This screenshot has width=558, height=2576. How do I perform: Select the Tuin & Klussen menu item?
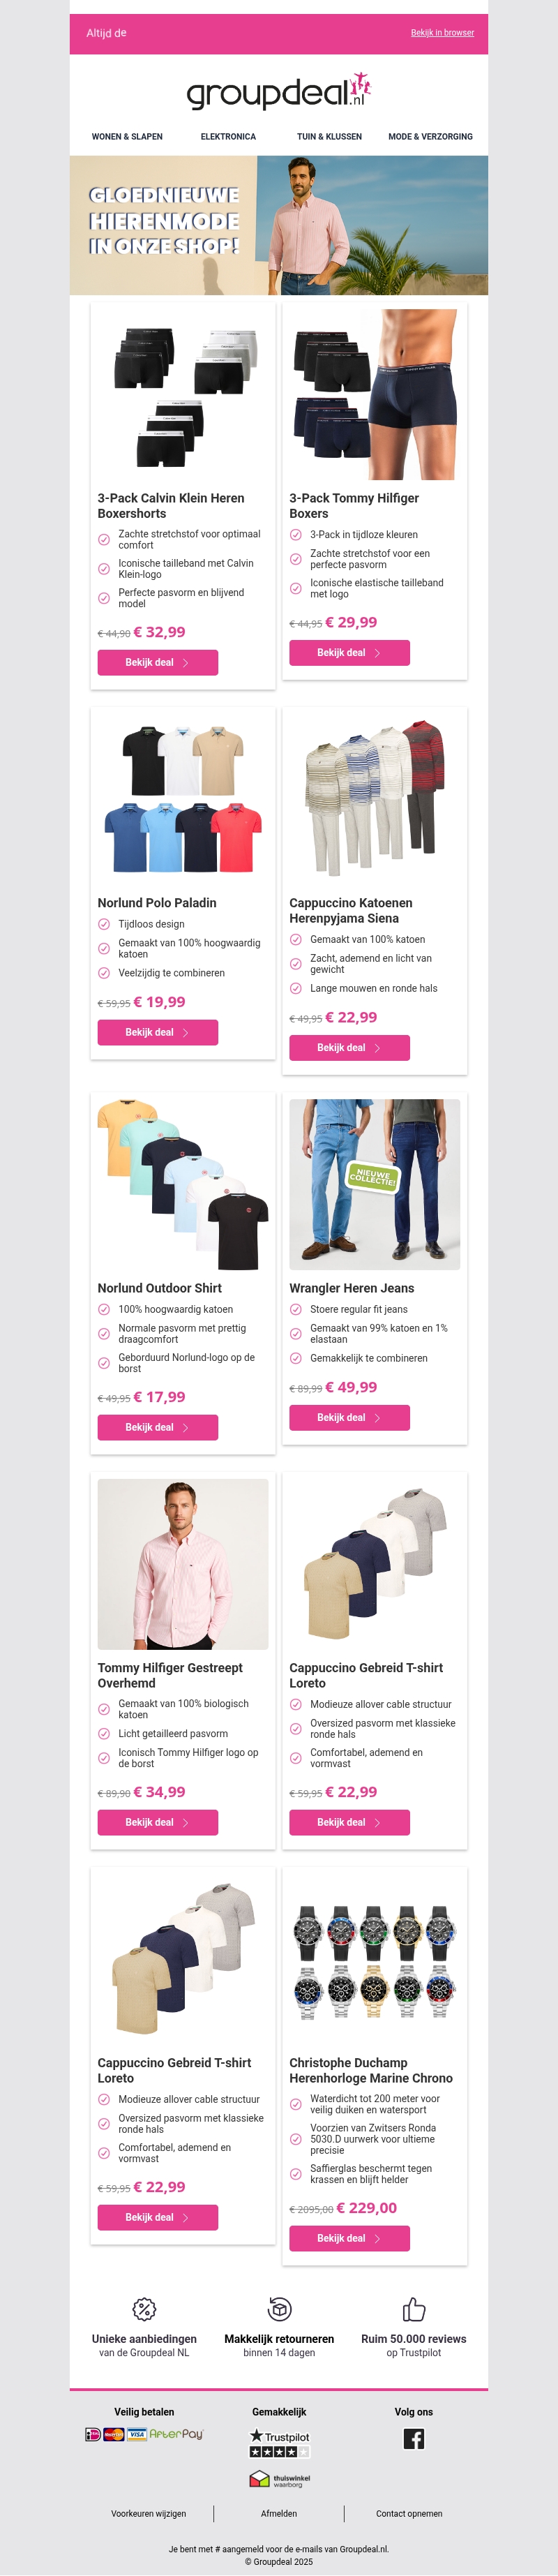(329, 136)
